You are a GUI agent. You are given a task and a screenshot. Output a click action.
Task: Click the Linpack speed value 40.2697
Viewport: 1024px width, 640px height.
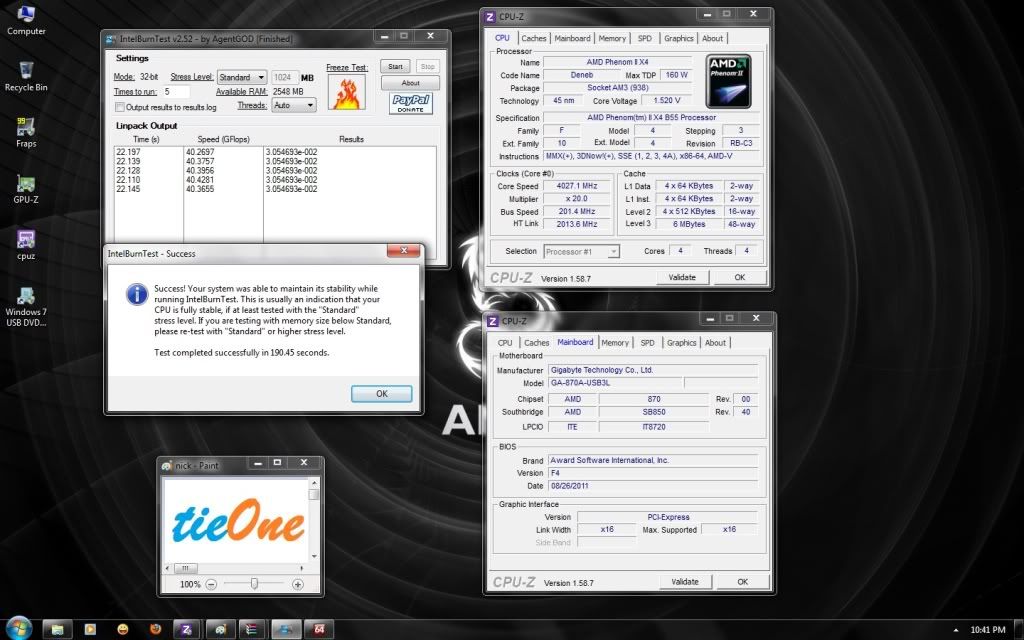pyautogui.click(x=200, y=152)
